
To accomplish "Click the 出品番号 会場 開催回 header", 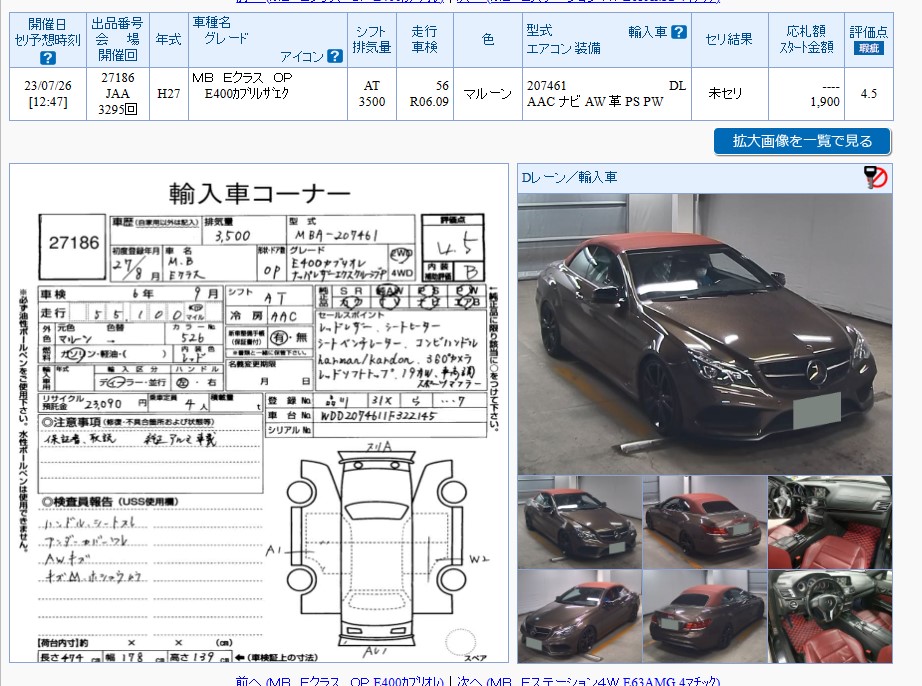I will click(x=118, y=39).
